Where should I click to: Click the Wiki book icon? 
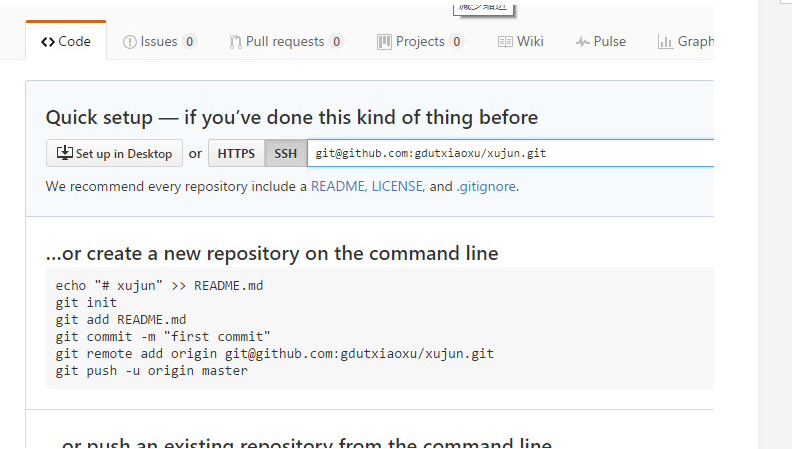tap(505, 42)
